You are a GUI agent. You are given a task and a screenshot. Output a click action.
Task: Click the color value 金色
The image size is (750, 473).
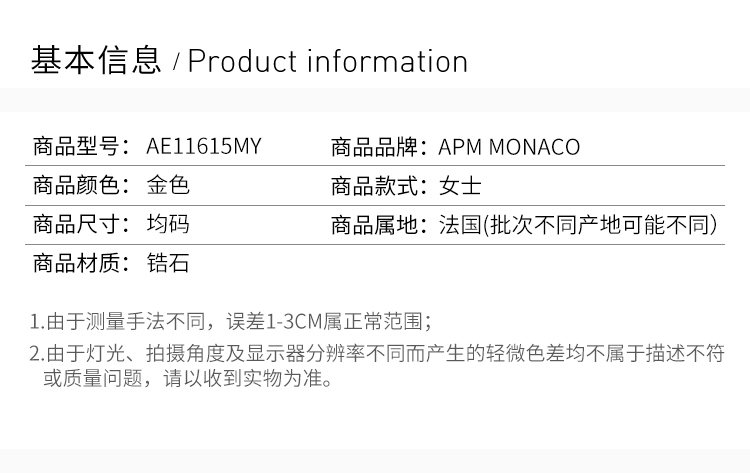click(x=167, y=186)
